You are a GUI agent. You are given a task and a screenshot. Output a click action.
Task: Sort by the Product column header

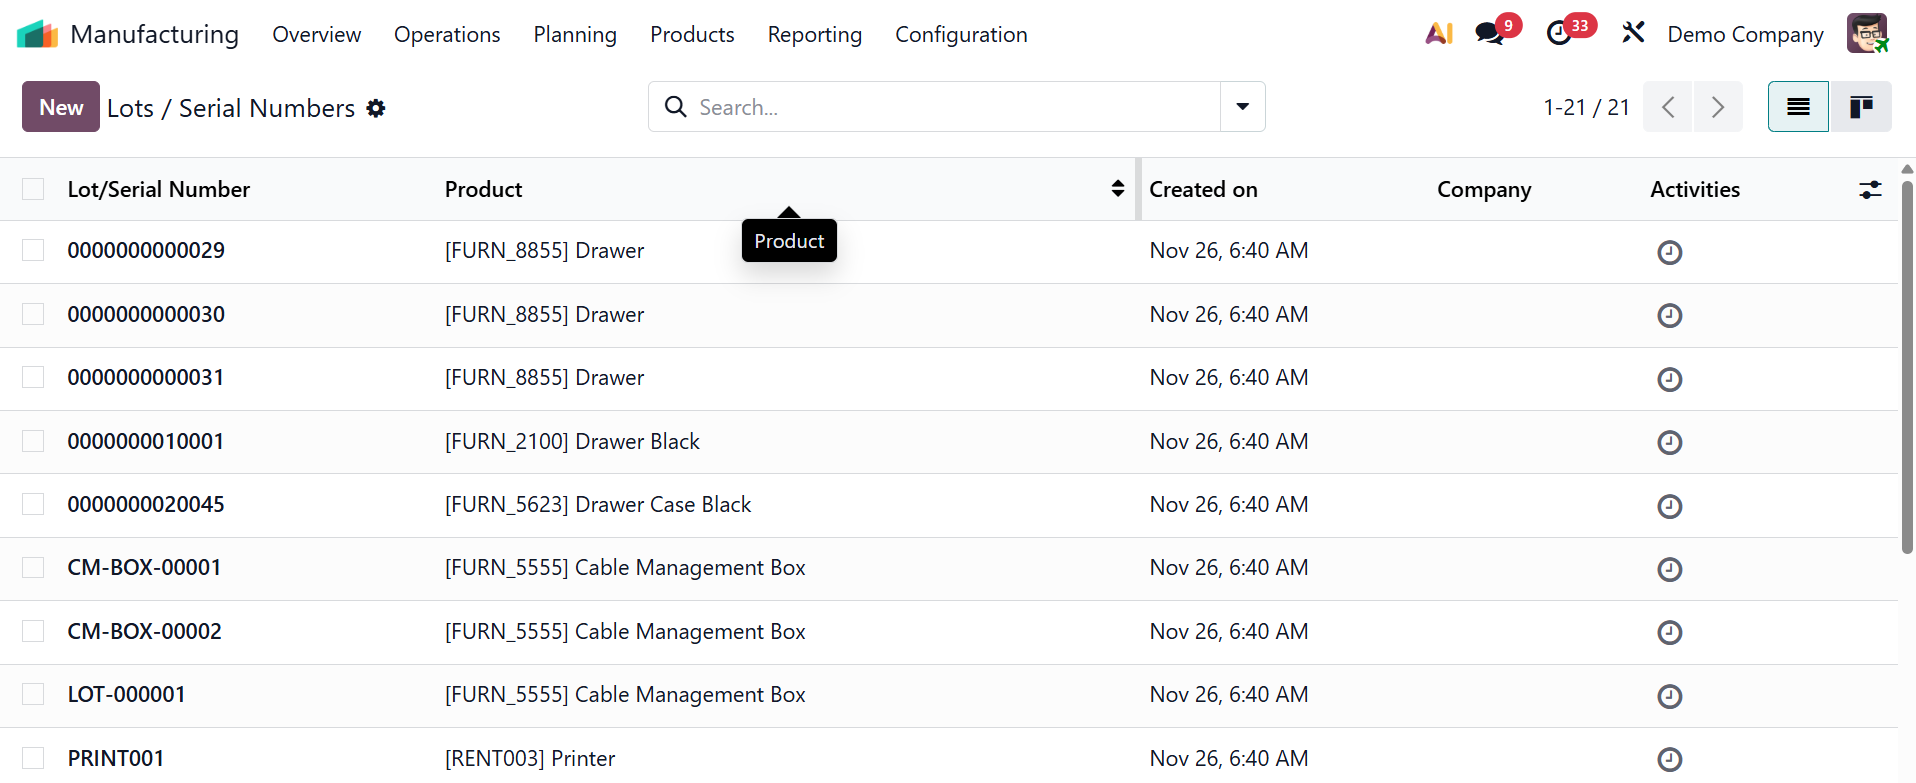click(484, 189)
